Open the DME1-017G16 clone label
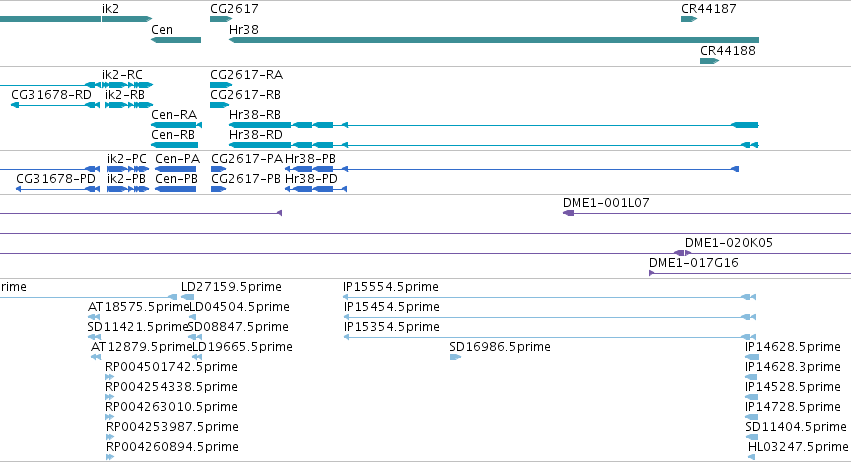851x462 pixels. (694, 263)
